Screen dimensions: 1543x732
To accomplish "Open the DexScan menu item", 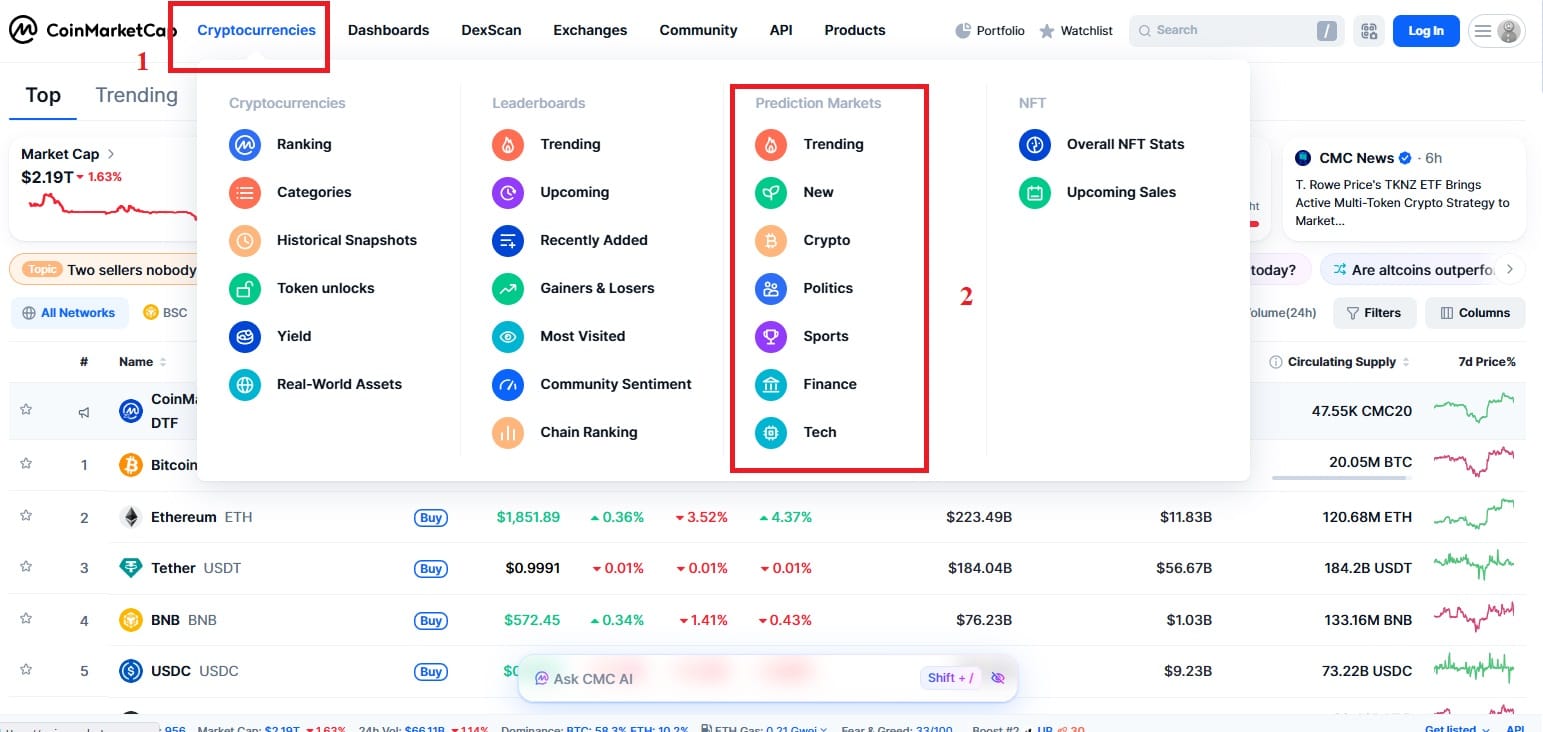I will pyautogui.click(x=491, y=30).
